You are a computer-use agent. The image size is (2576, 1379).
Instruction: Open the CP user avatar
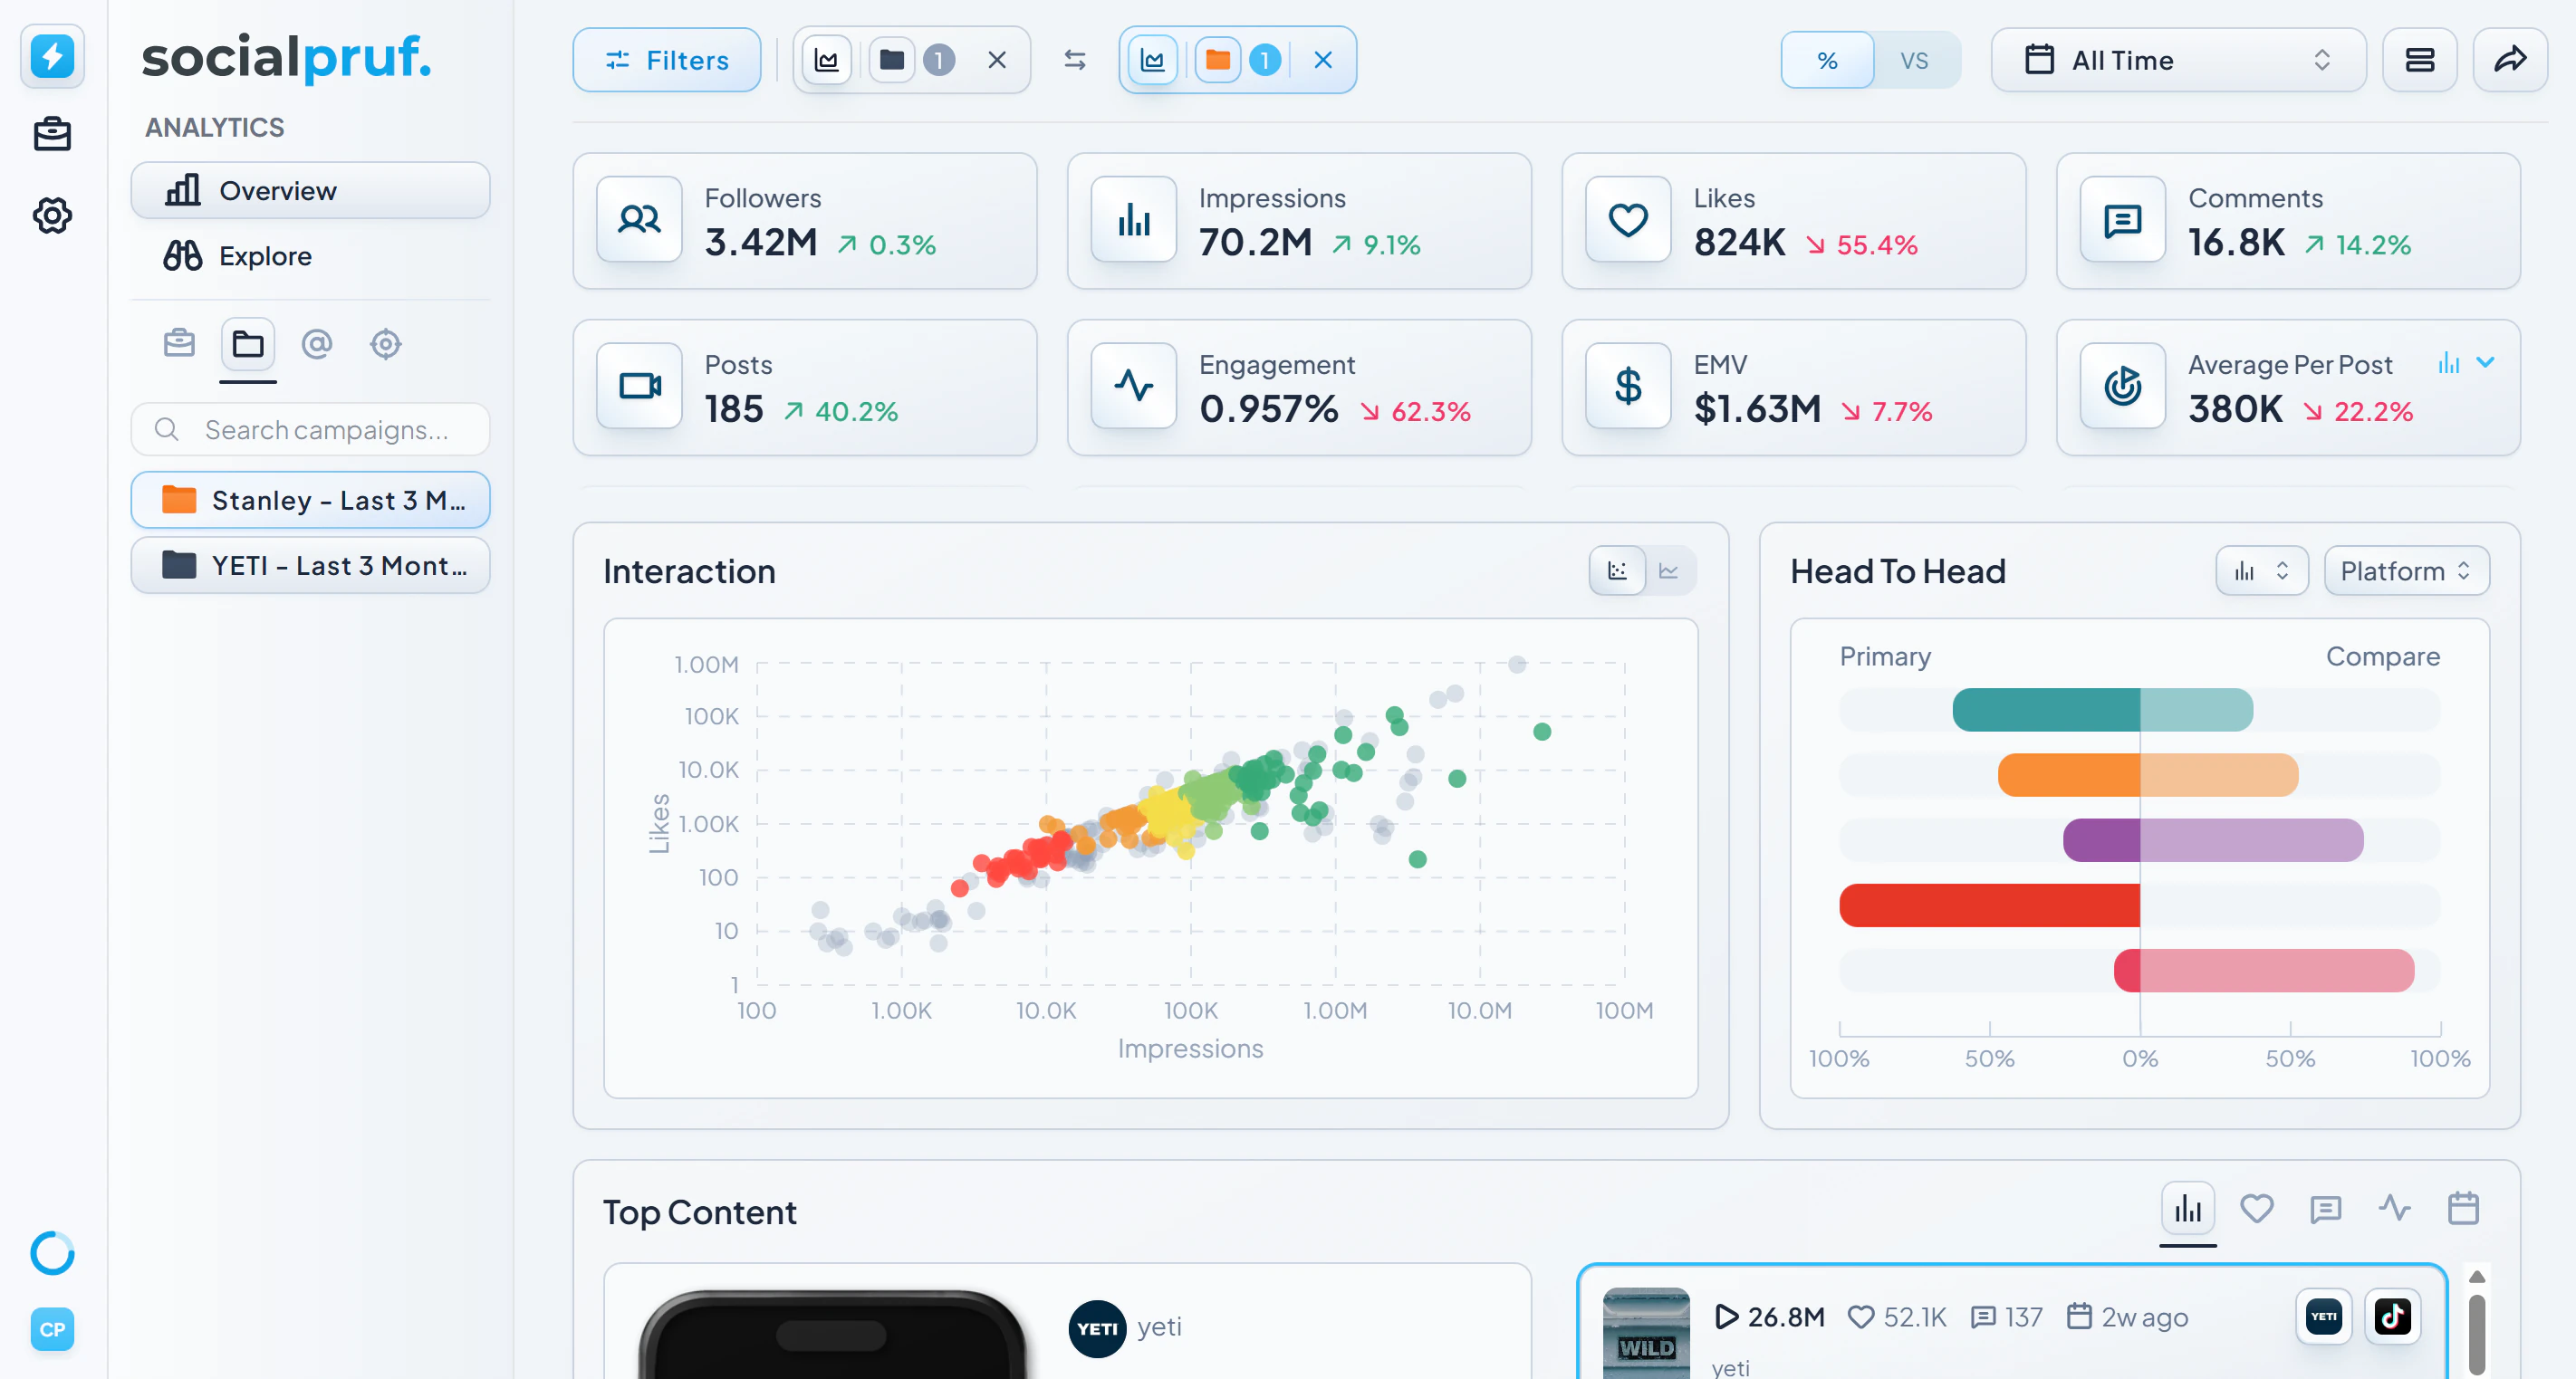52,1329
